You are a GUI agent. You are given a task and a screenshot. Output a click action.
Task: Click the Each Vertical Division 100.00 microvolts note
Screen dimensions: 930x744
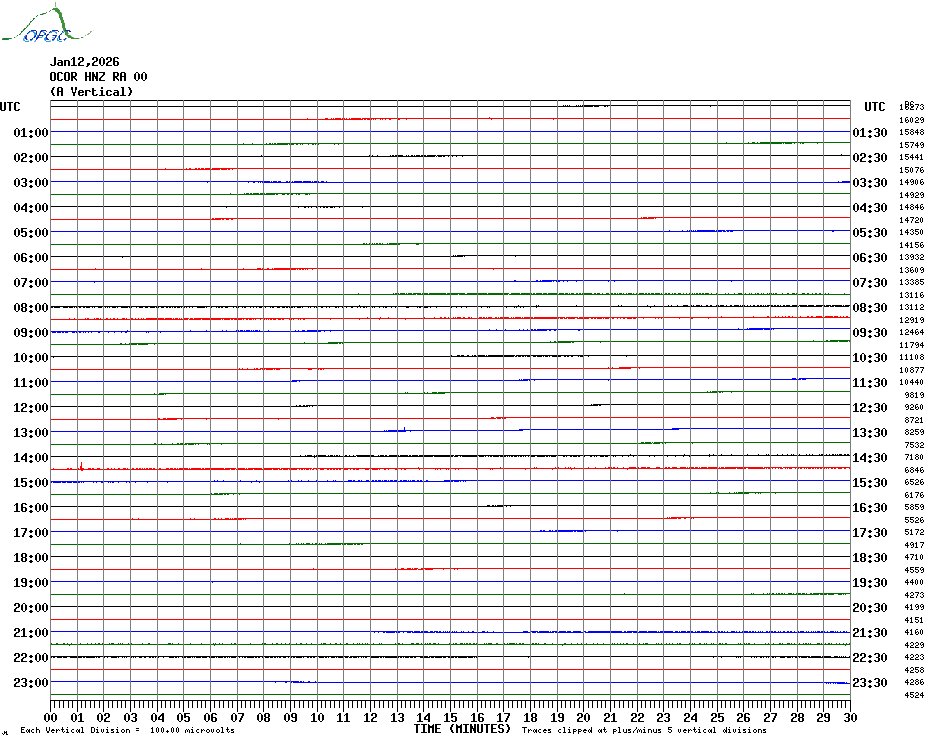pos(127,730)
